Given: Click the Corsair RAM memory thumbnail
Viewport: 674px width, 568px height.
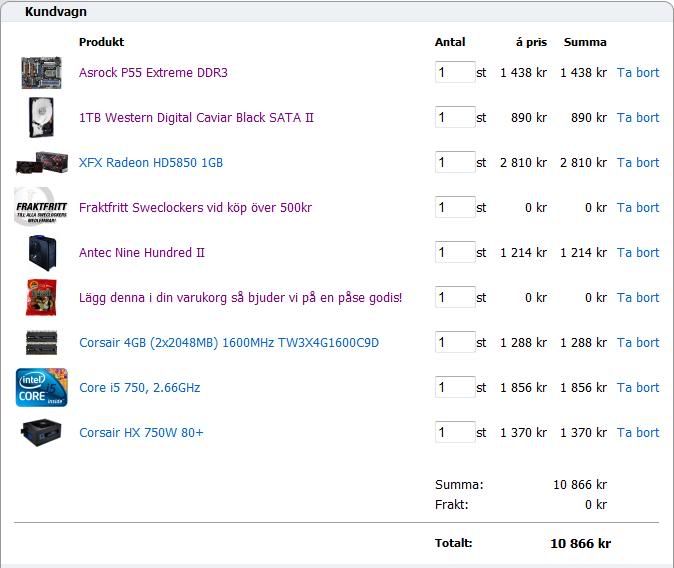Looking at the screenshot, I should point(41,343).
